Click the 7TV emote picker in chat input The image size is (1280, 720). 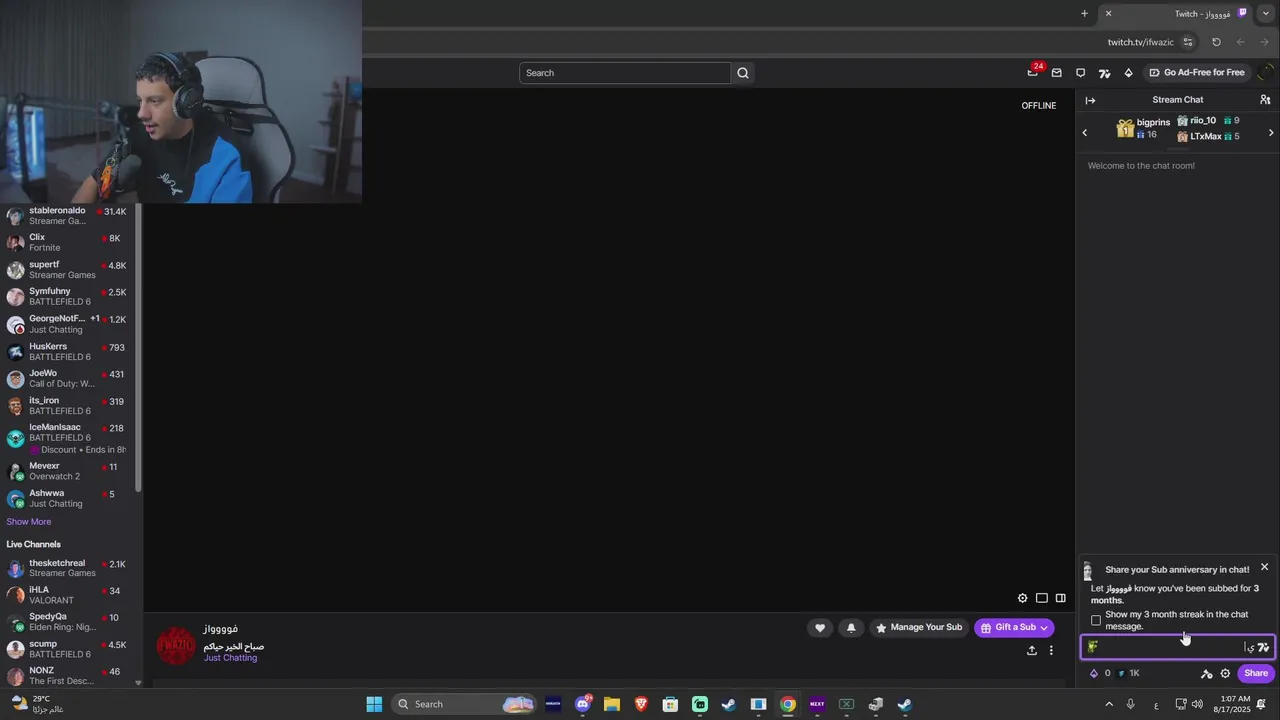(1263, 647)
